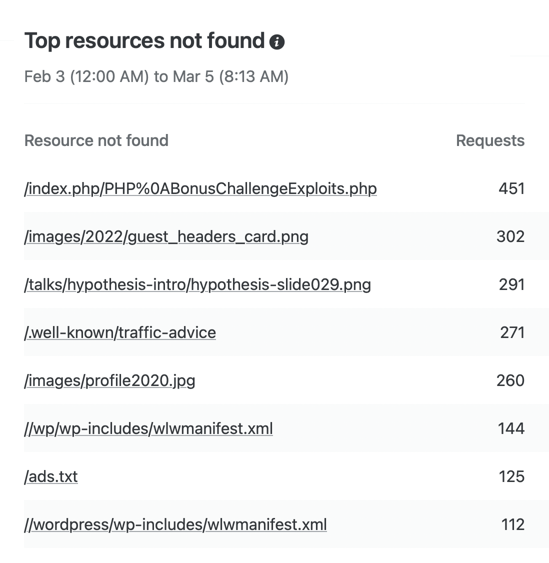
Task: Select the 302 requests count
Action: (x=510, y=237)
